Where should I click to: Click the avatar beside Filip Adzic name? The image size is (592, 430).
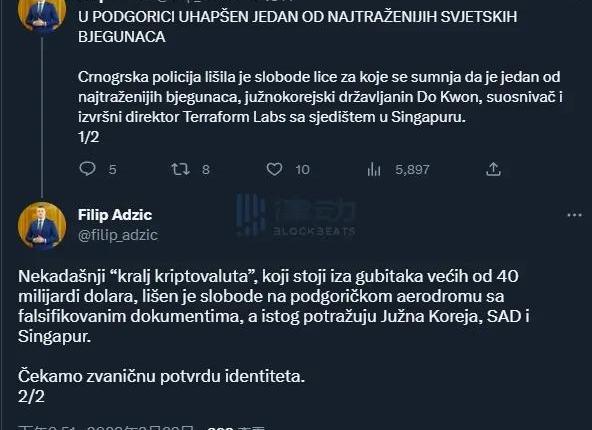(x=42, y=226)
